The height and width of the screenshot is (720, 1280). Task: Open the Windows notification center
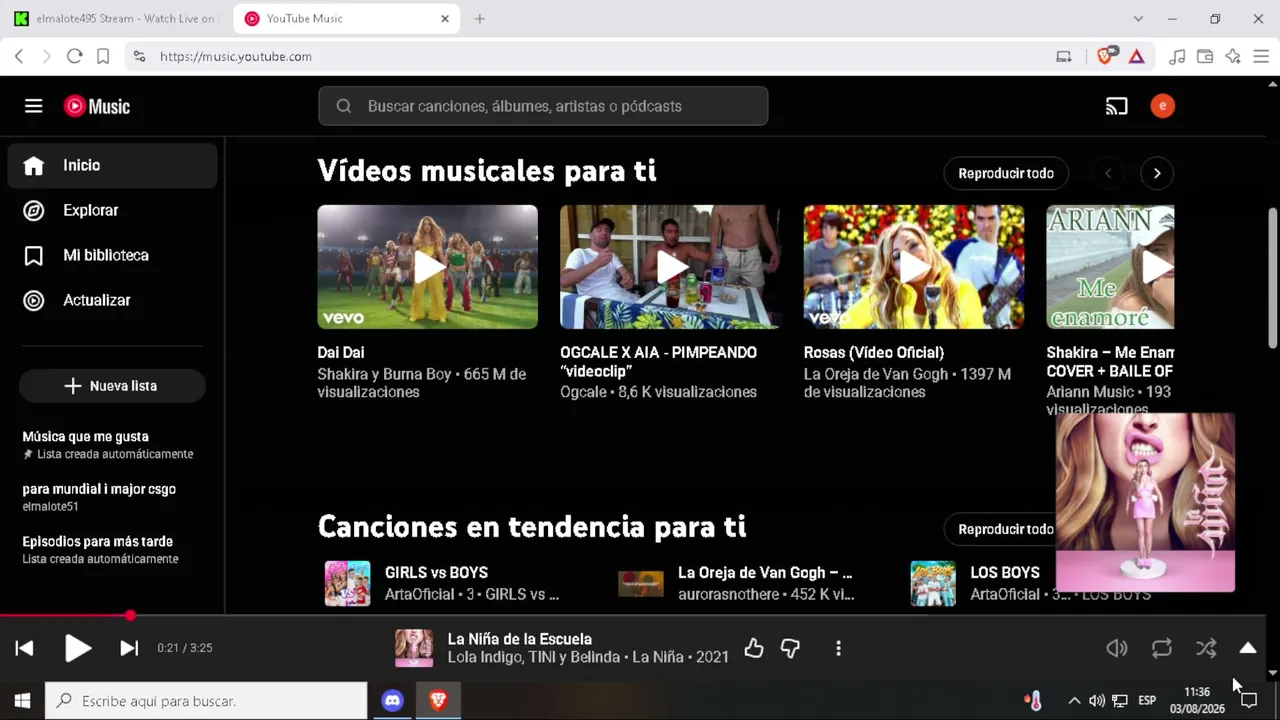click(x=1248, y=701)
